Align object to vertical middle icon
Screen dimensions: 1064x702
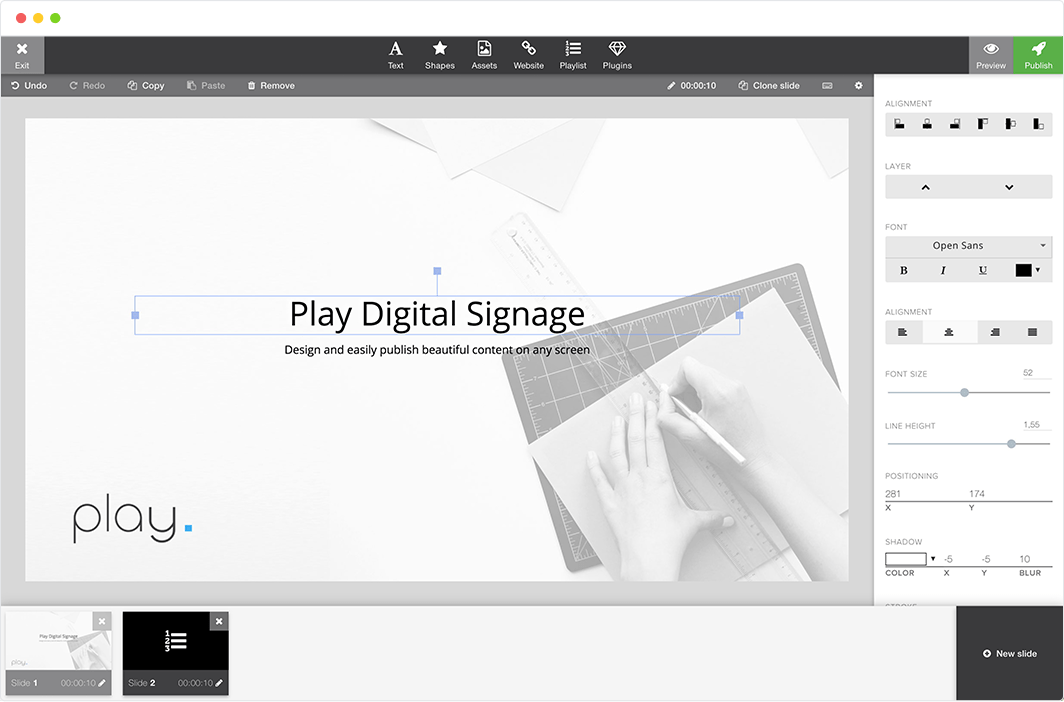pyautogui.click(x=1010, y=124)
